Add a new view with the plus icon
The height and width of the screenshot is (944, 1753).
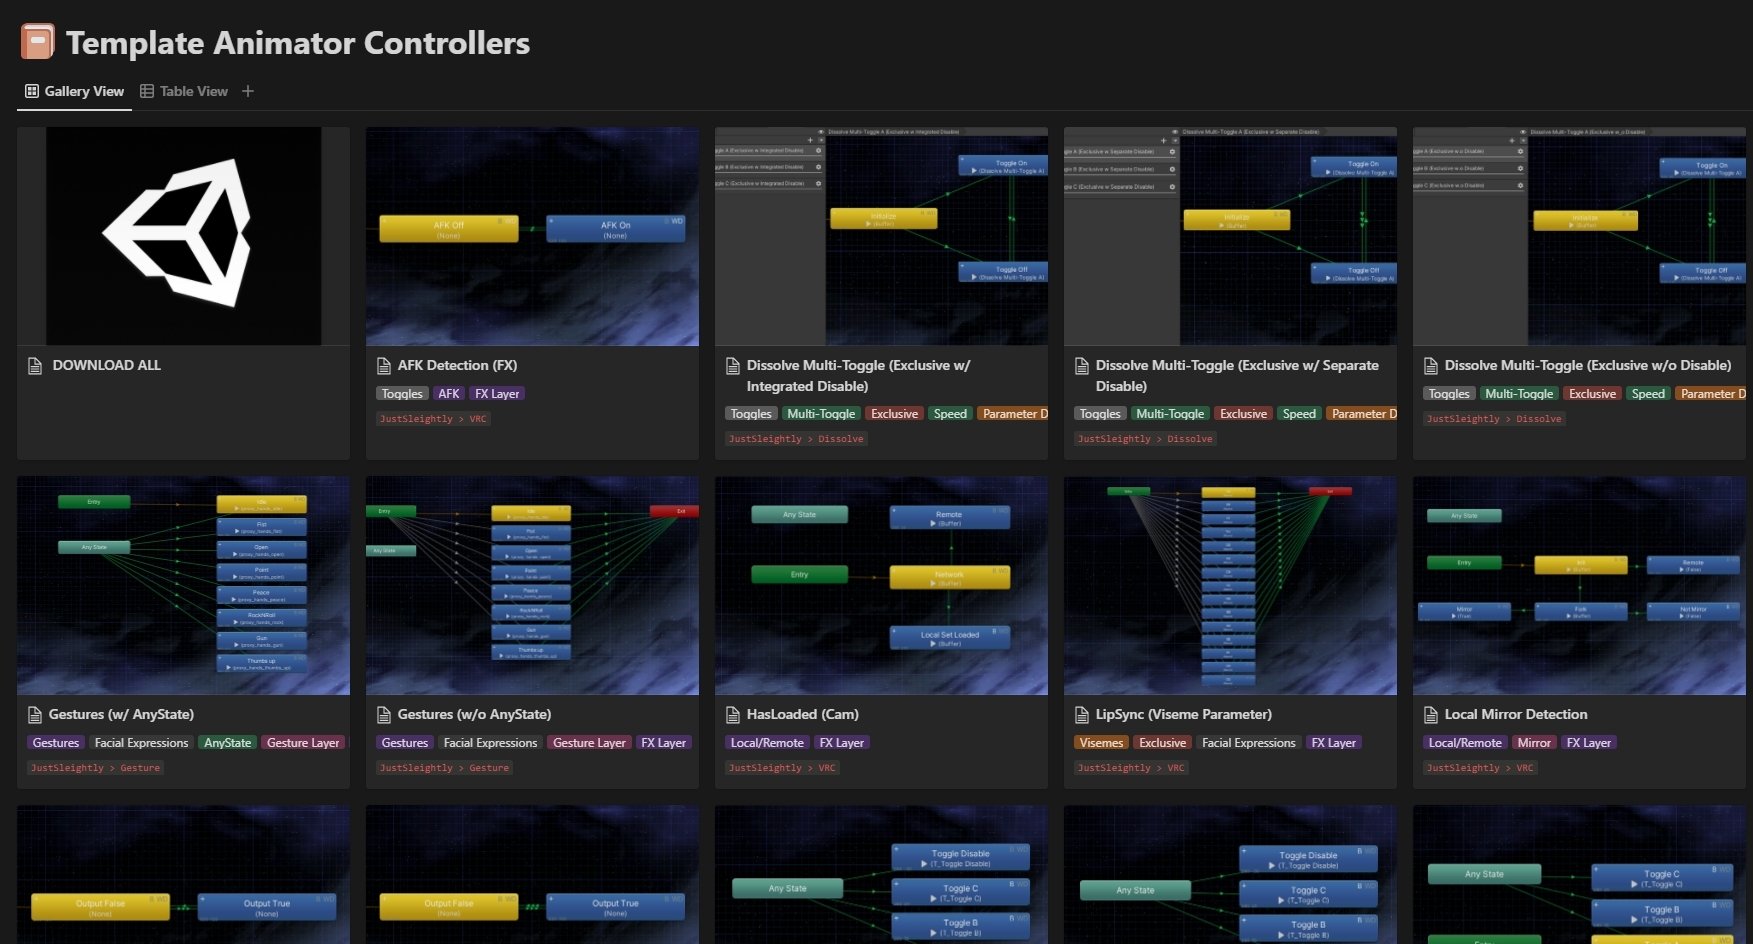(248, 91)
